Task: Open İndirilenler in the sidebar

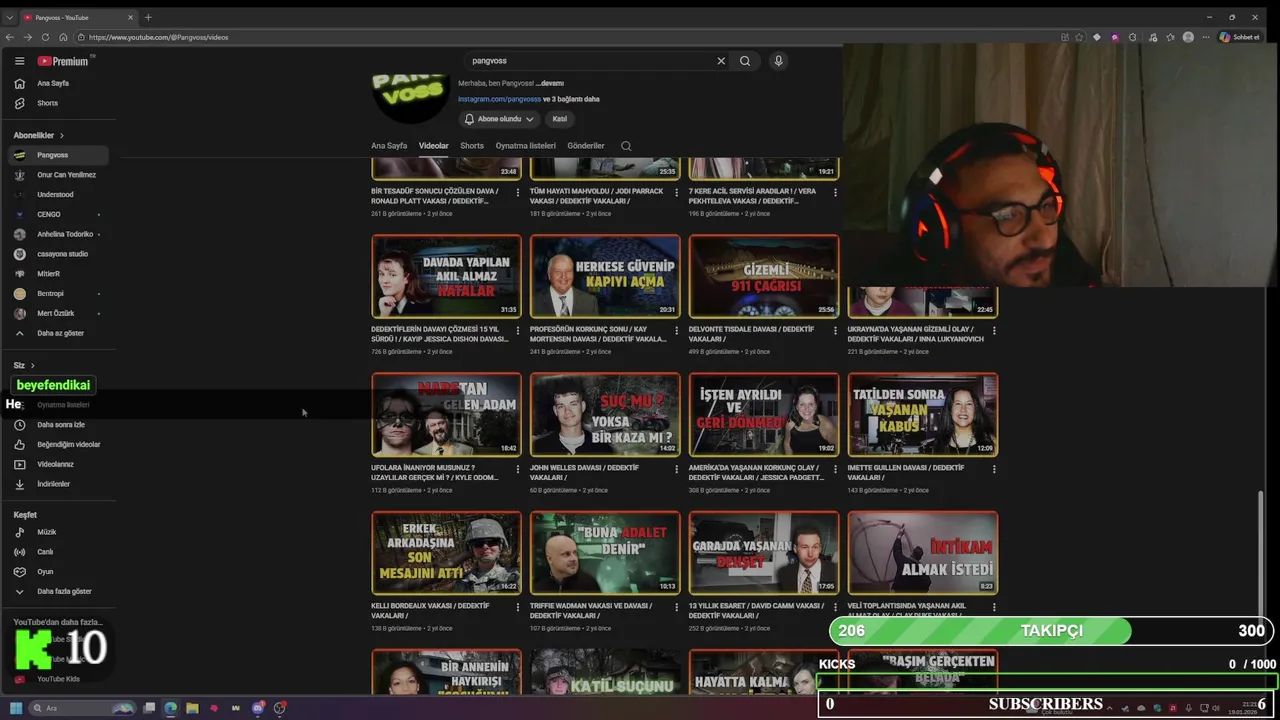Action: point(58,484)
